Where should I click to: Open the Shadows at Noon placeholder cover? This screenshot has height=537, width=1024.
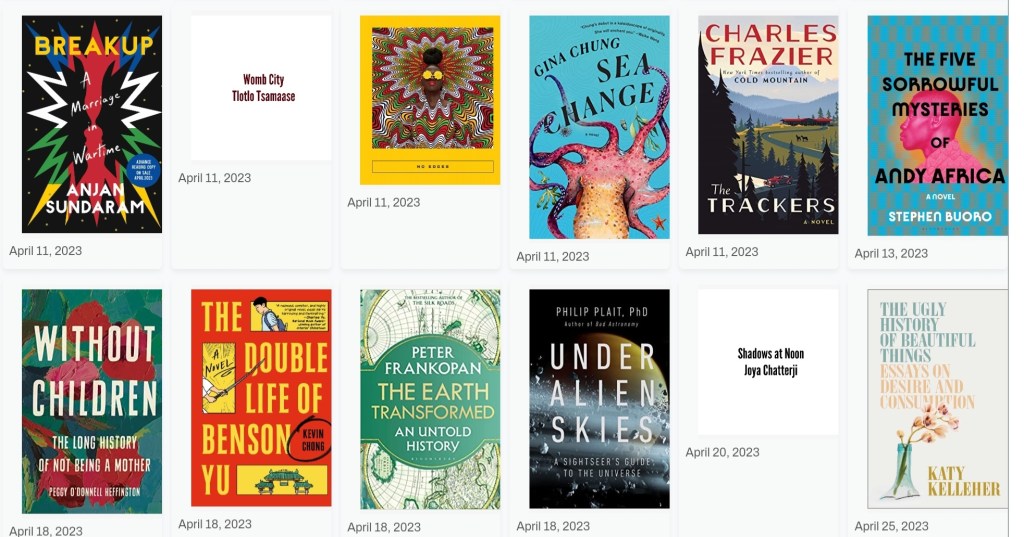768,361
